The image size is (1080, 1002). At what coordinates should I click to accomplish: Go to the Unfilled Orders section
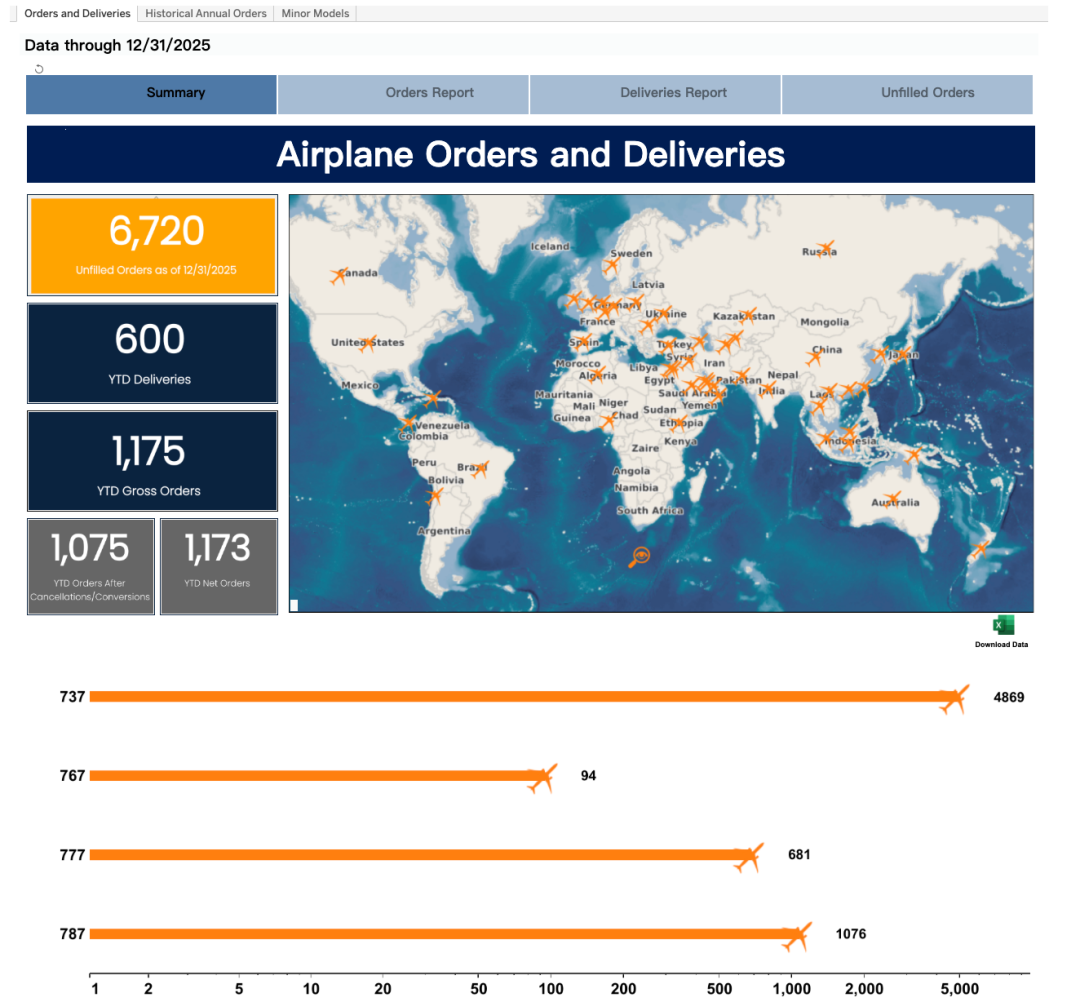point(927,93)
